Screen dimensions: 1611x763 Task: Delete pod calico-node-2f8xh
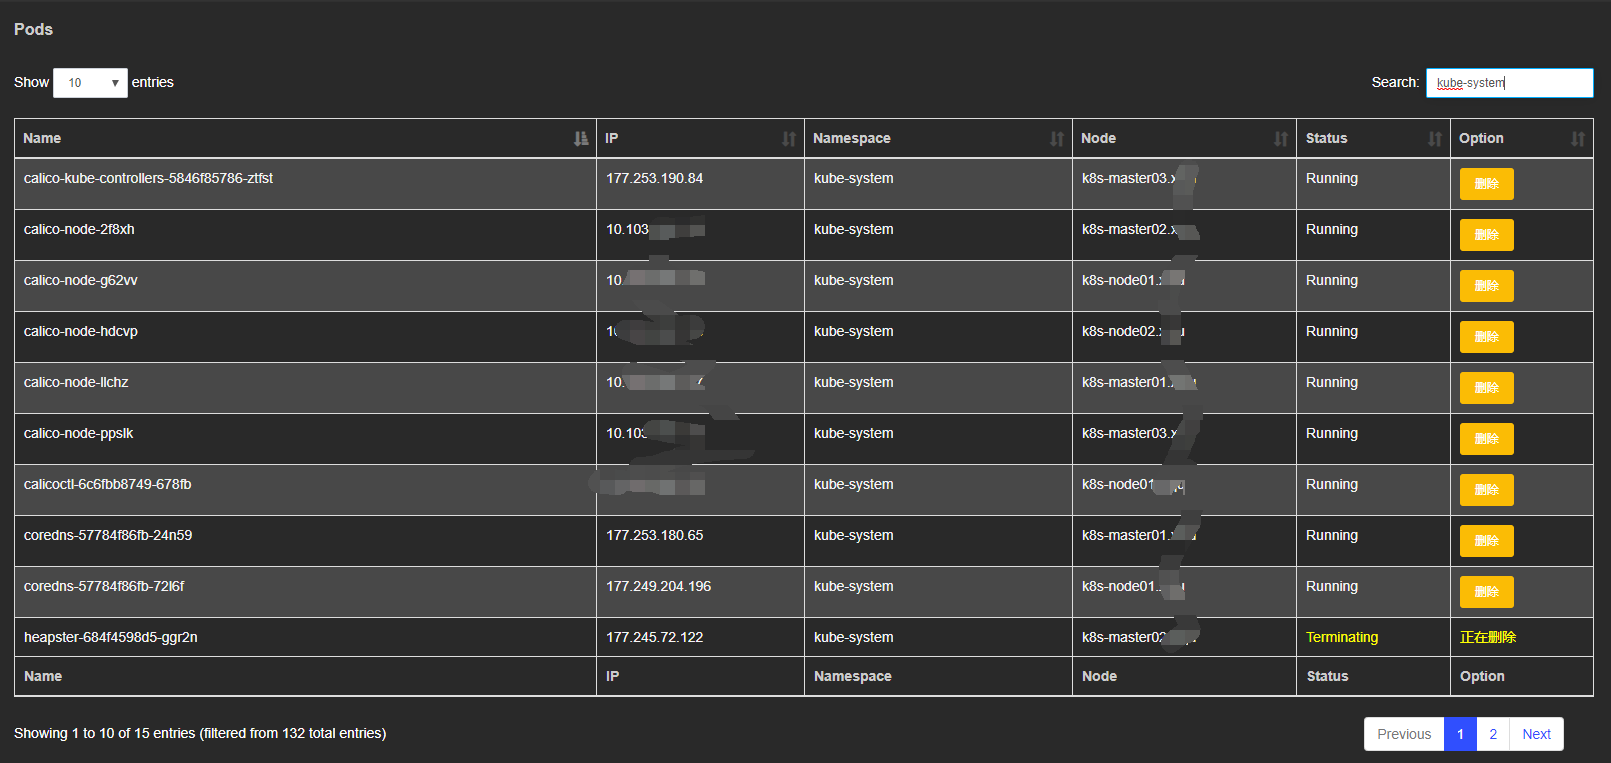[1486, 235]
